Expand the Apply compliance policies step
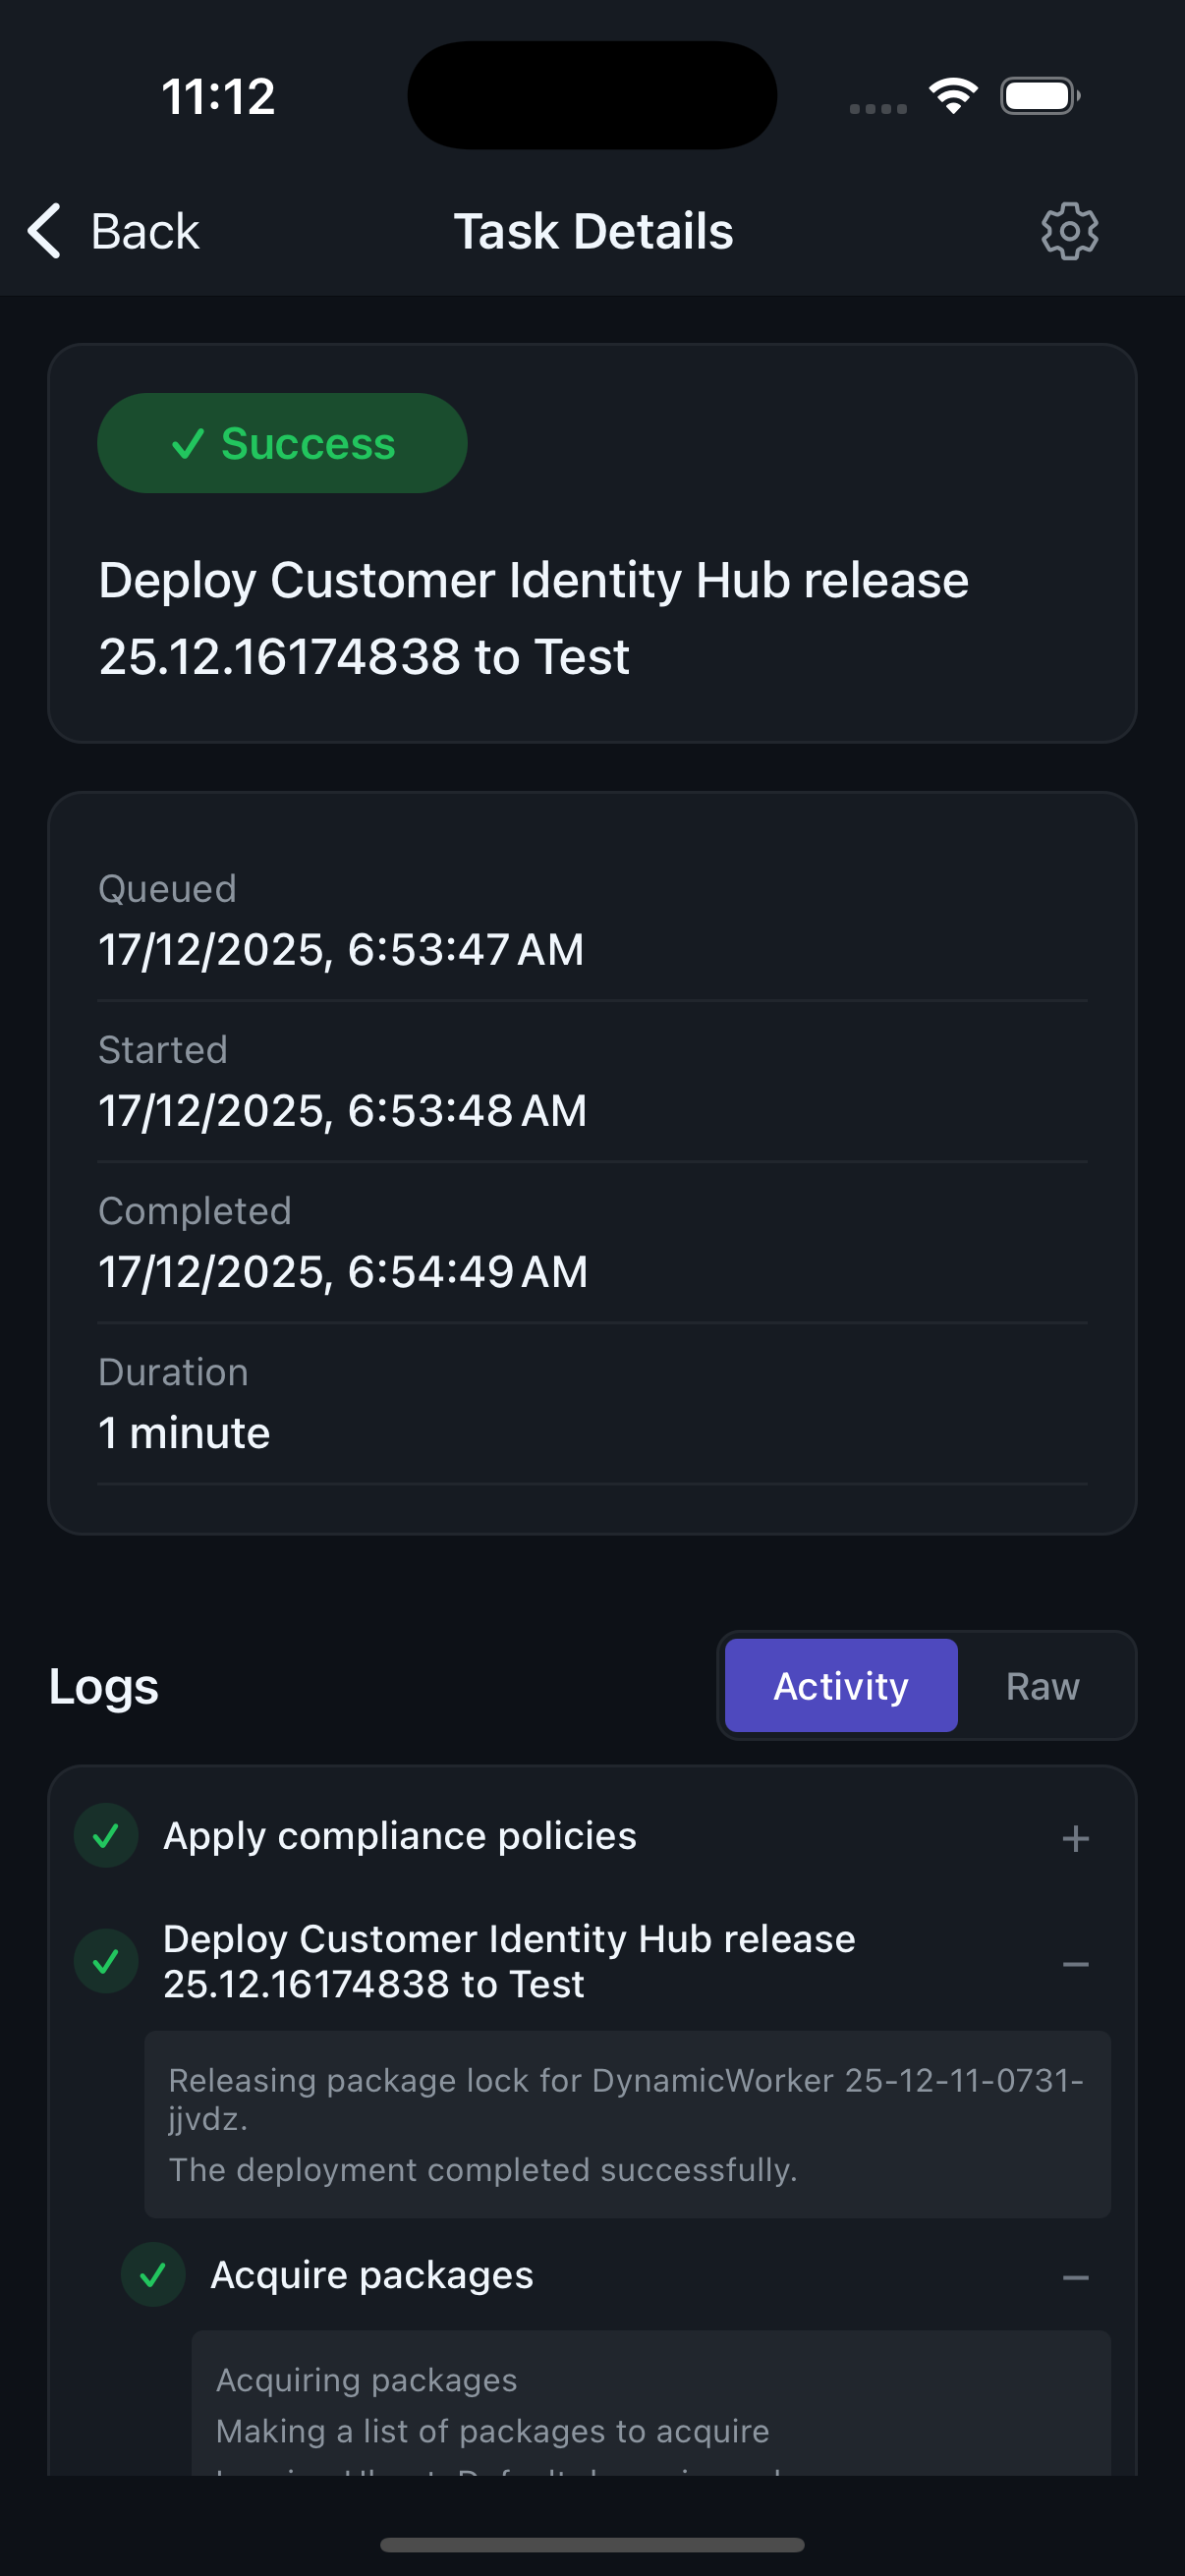 tap(1075, 1837)
